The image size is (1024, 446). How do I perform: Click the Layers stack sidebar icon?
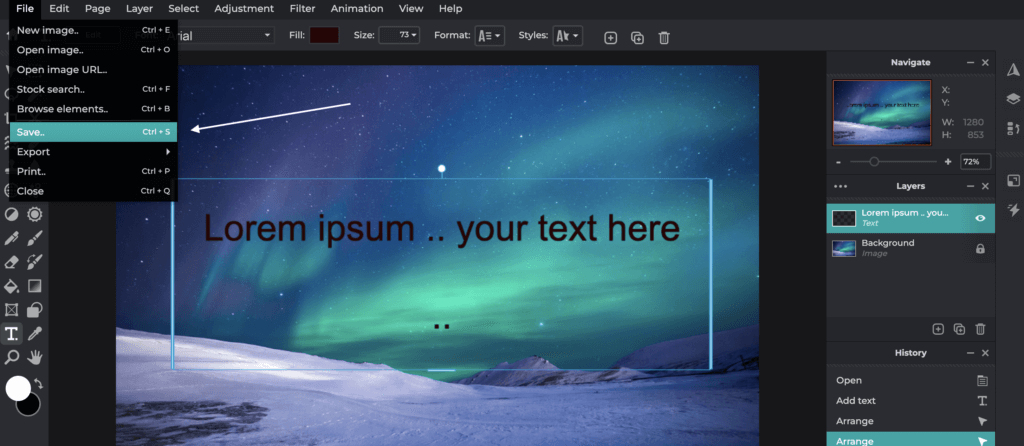[x=1013, y=99]
